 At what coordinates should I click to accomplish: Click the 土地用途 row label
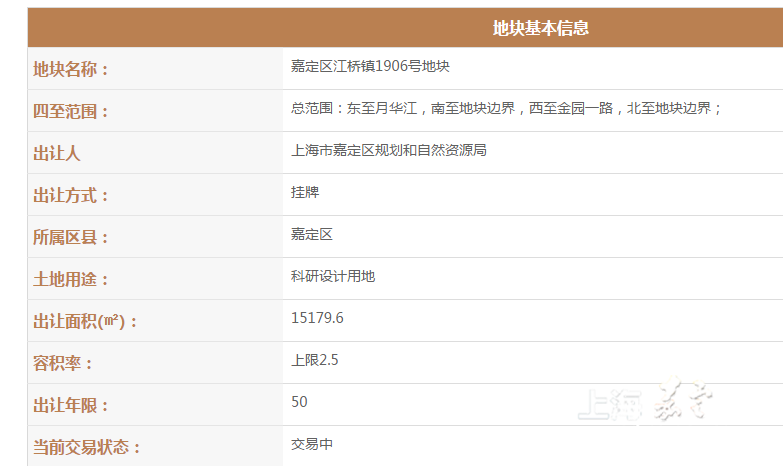tap(71, 280)
